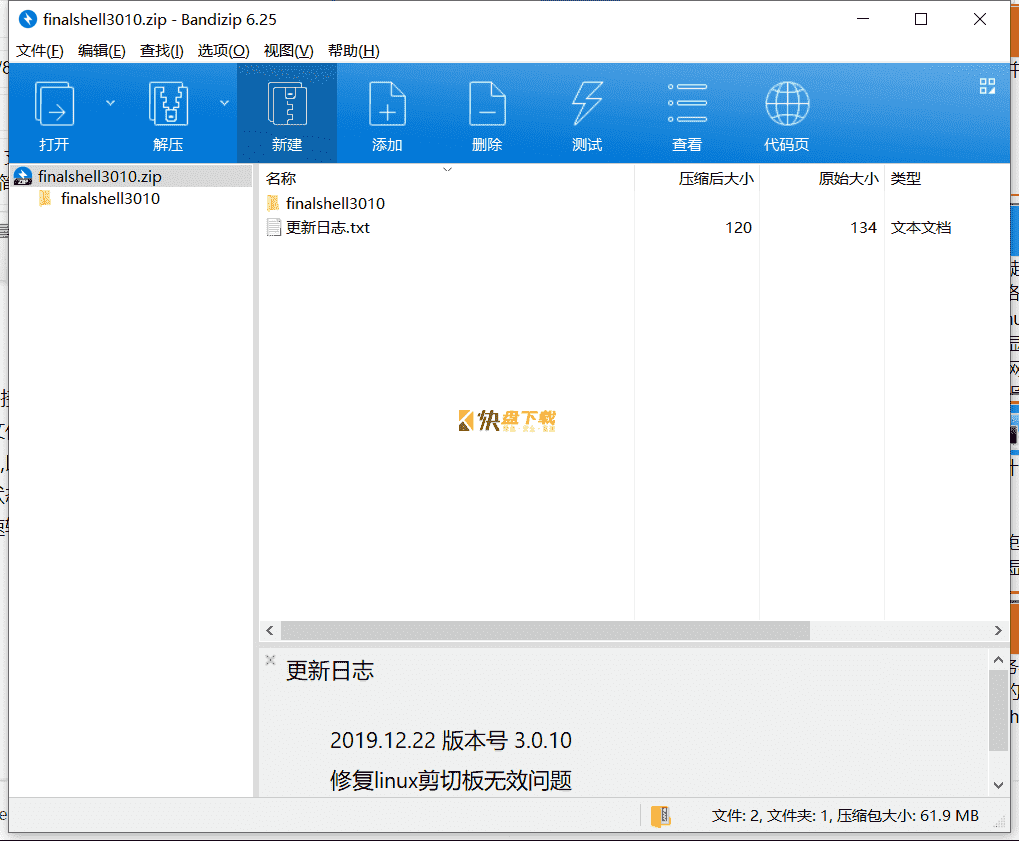Open the Options (选项) menu

coord(223,51)
